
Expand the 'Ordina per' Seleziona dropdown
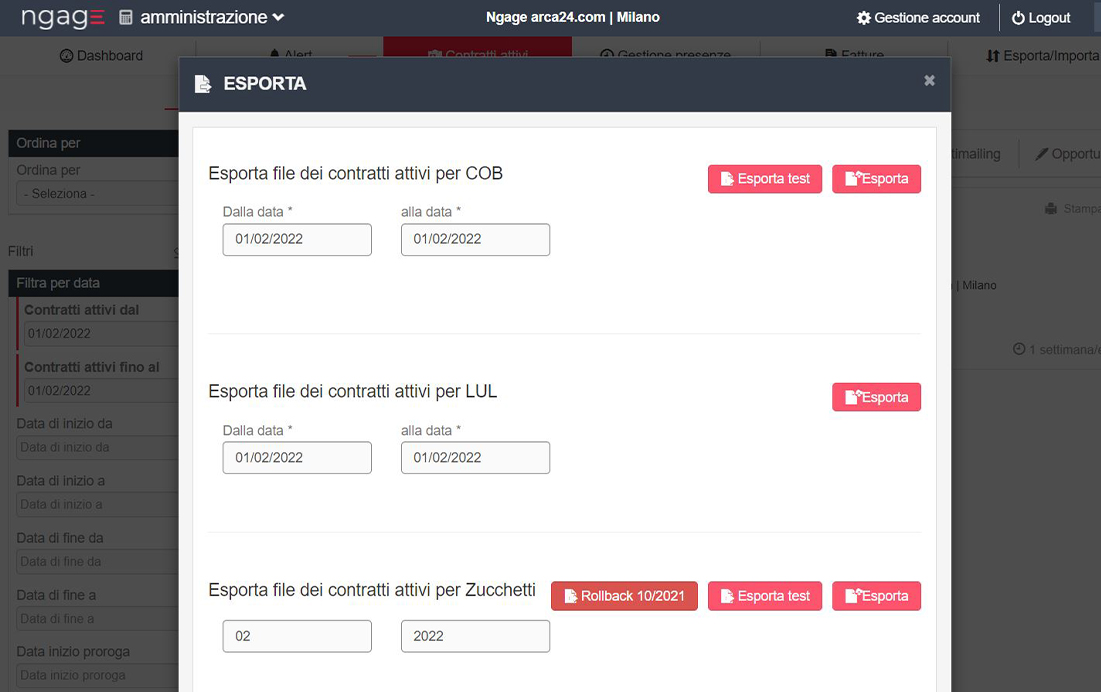(x=95, y=194)
